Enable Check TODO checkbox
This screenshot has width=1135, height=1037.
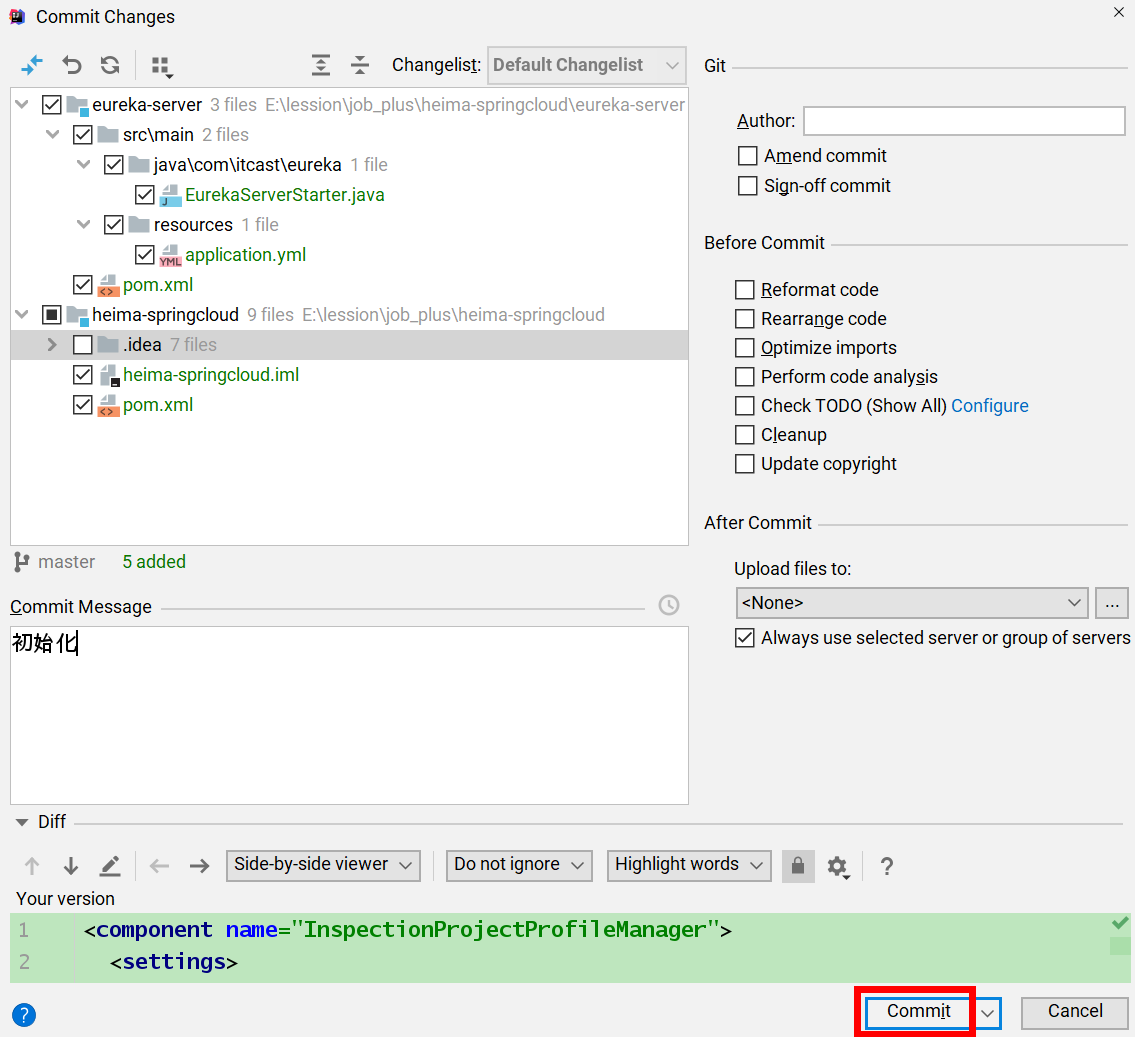click(744, 405)
